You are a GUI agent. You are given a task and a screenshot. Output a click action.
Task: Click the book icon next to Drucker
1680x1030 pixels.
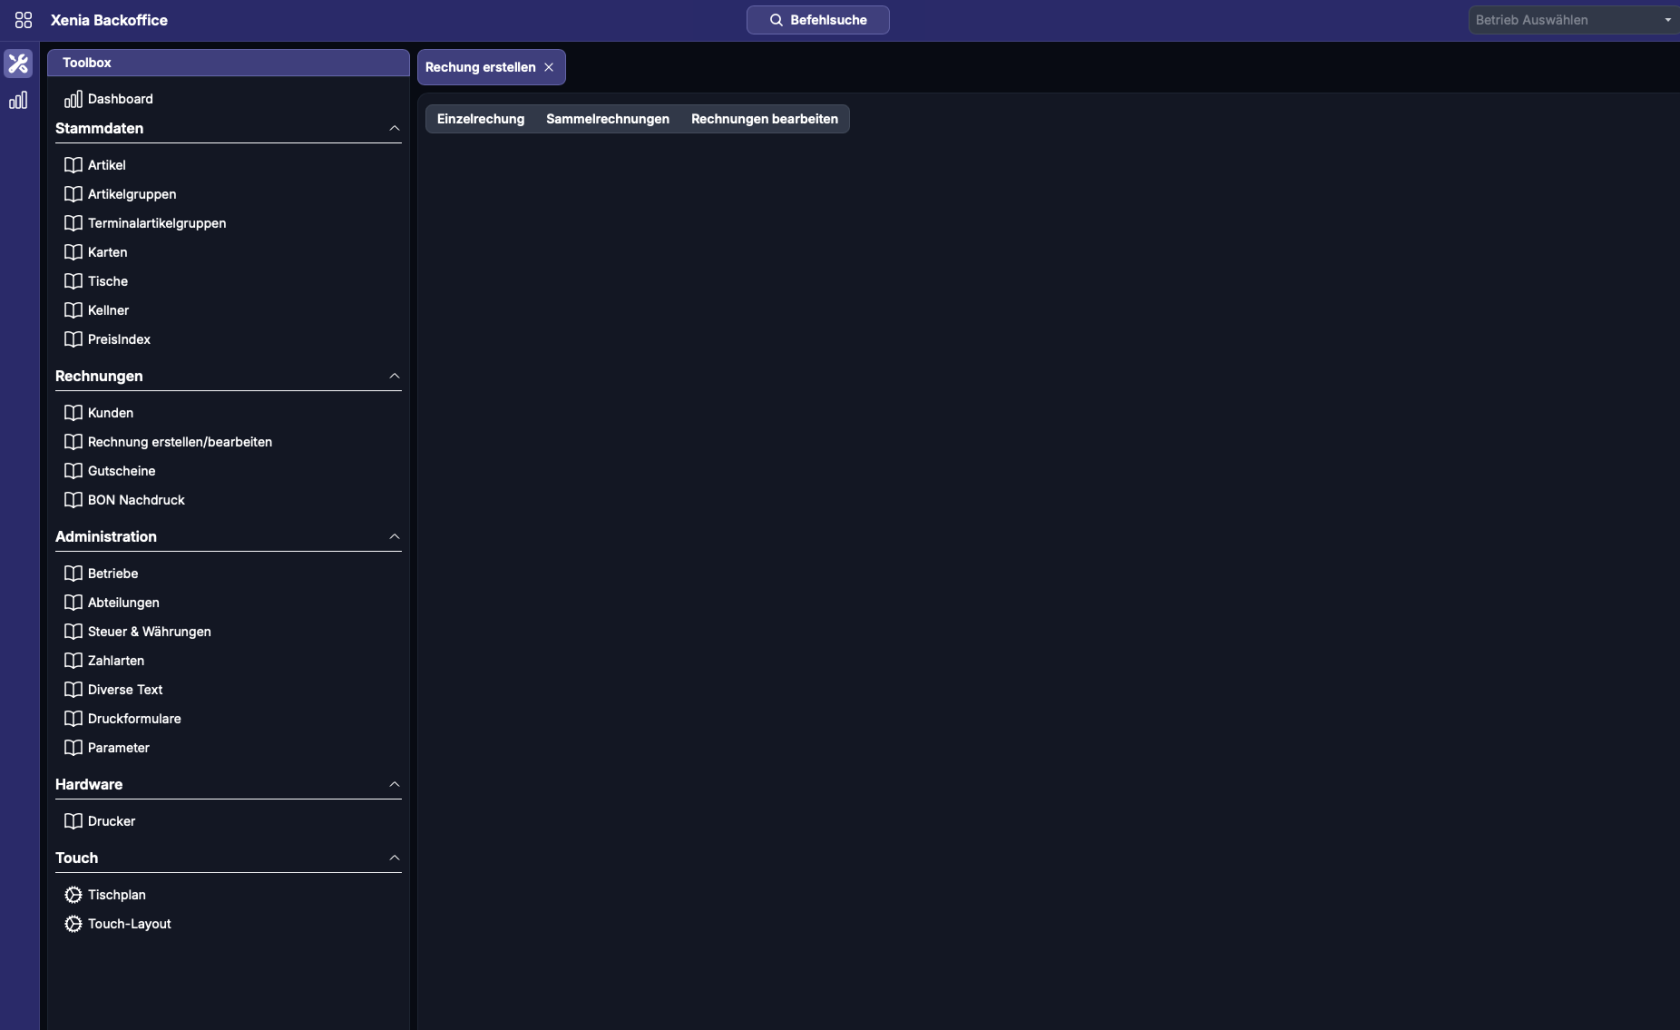[73, 821]
